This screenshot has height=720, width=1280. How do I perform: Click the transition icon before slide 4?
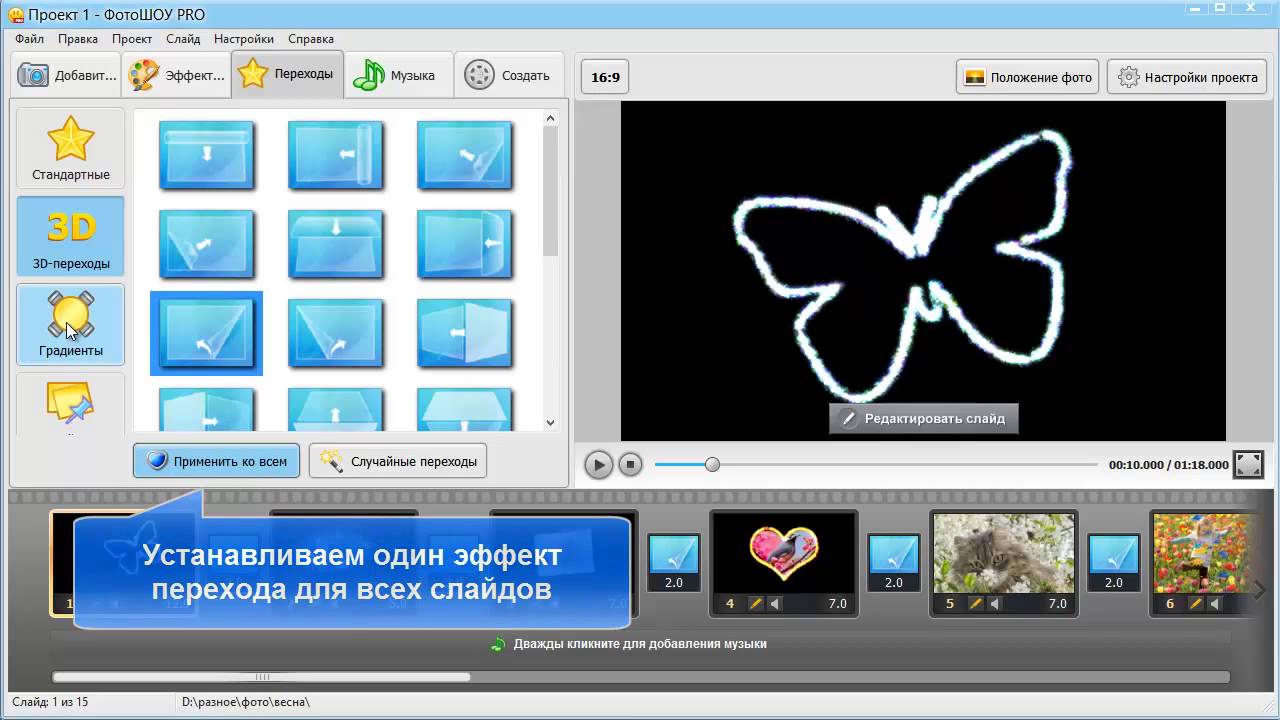click(x=673, y=553)
